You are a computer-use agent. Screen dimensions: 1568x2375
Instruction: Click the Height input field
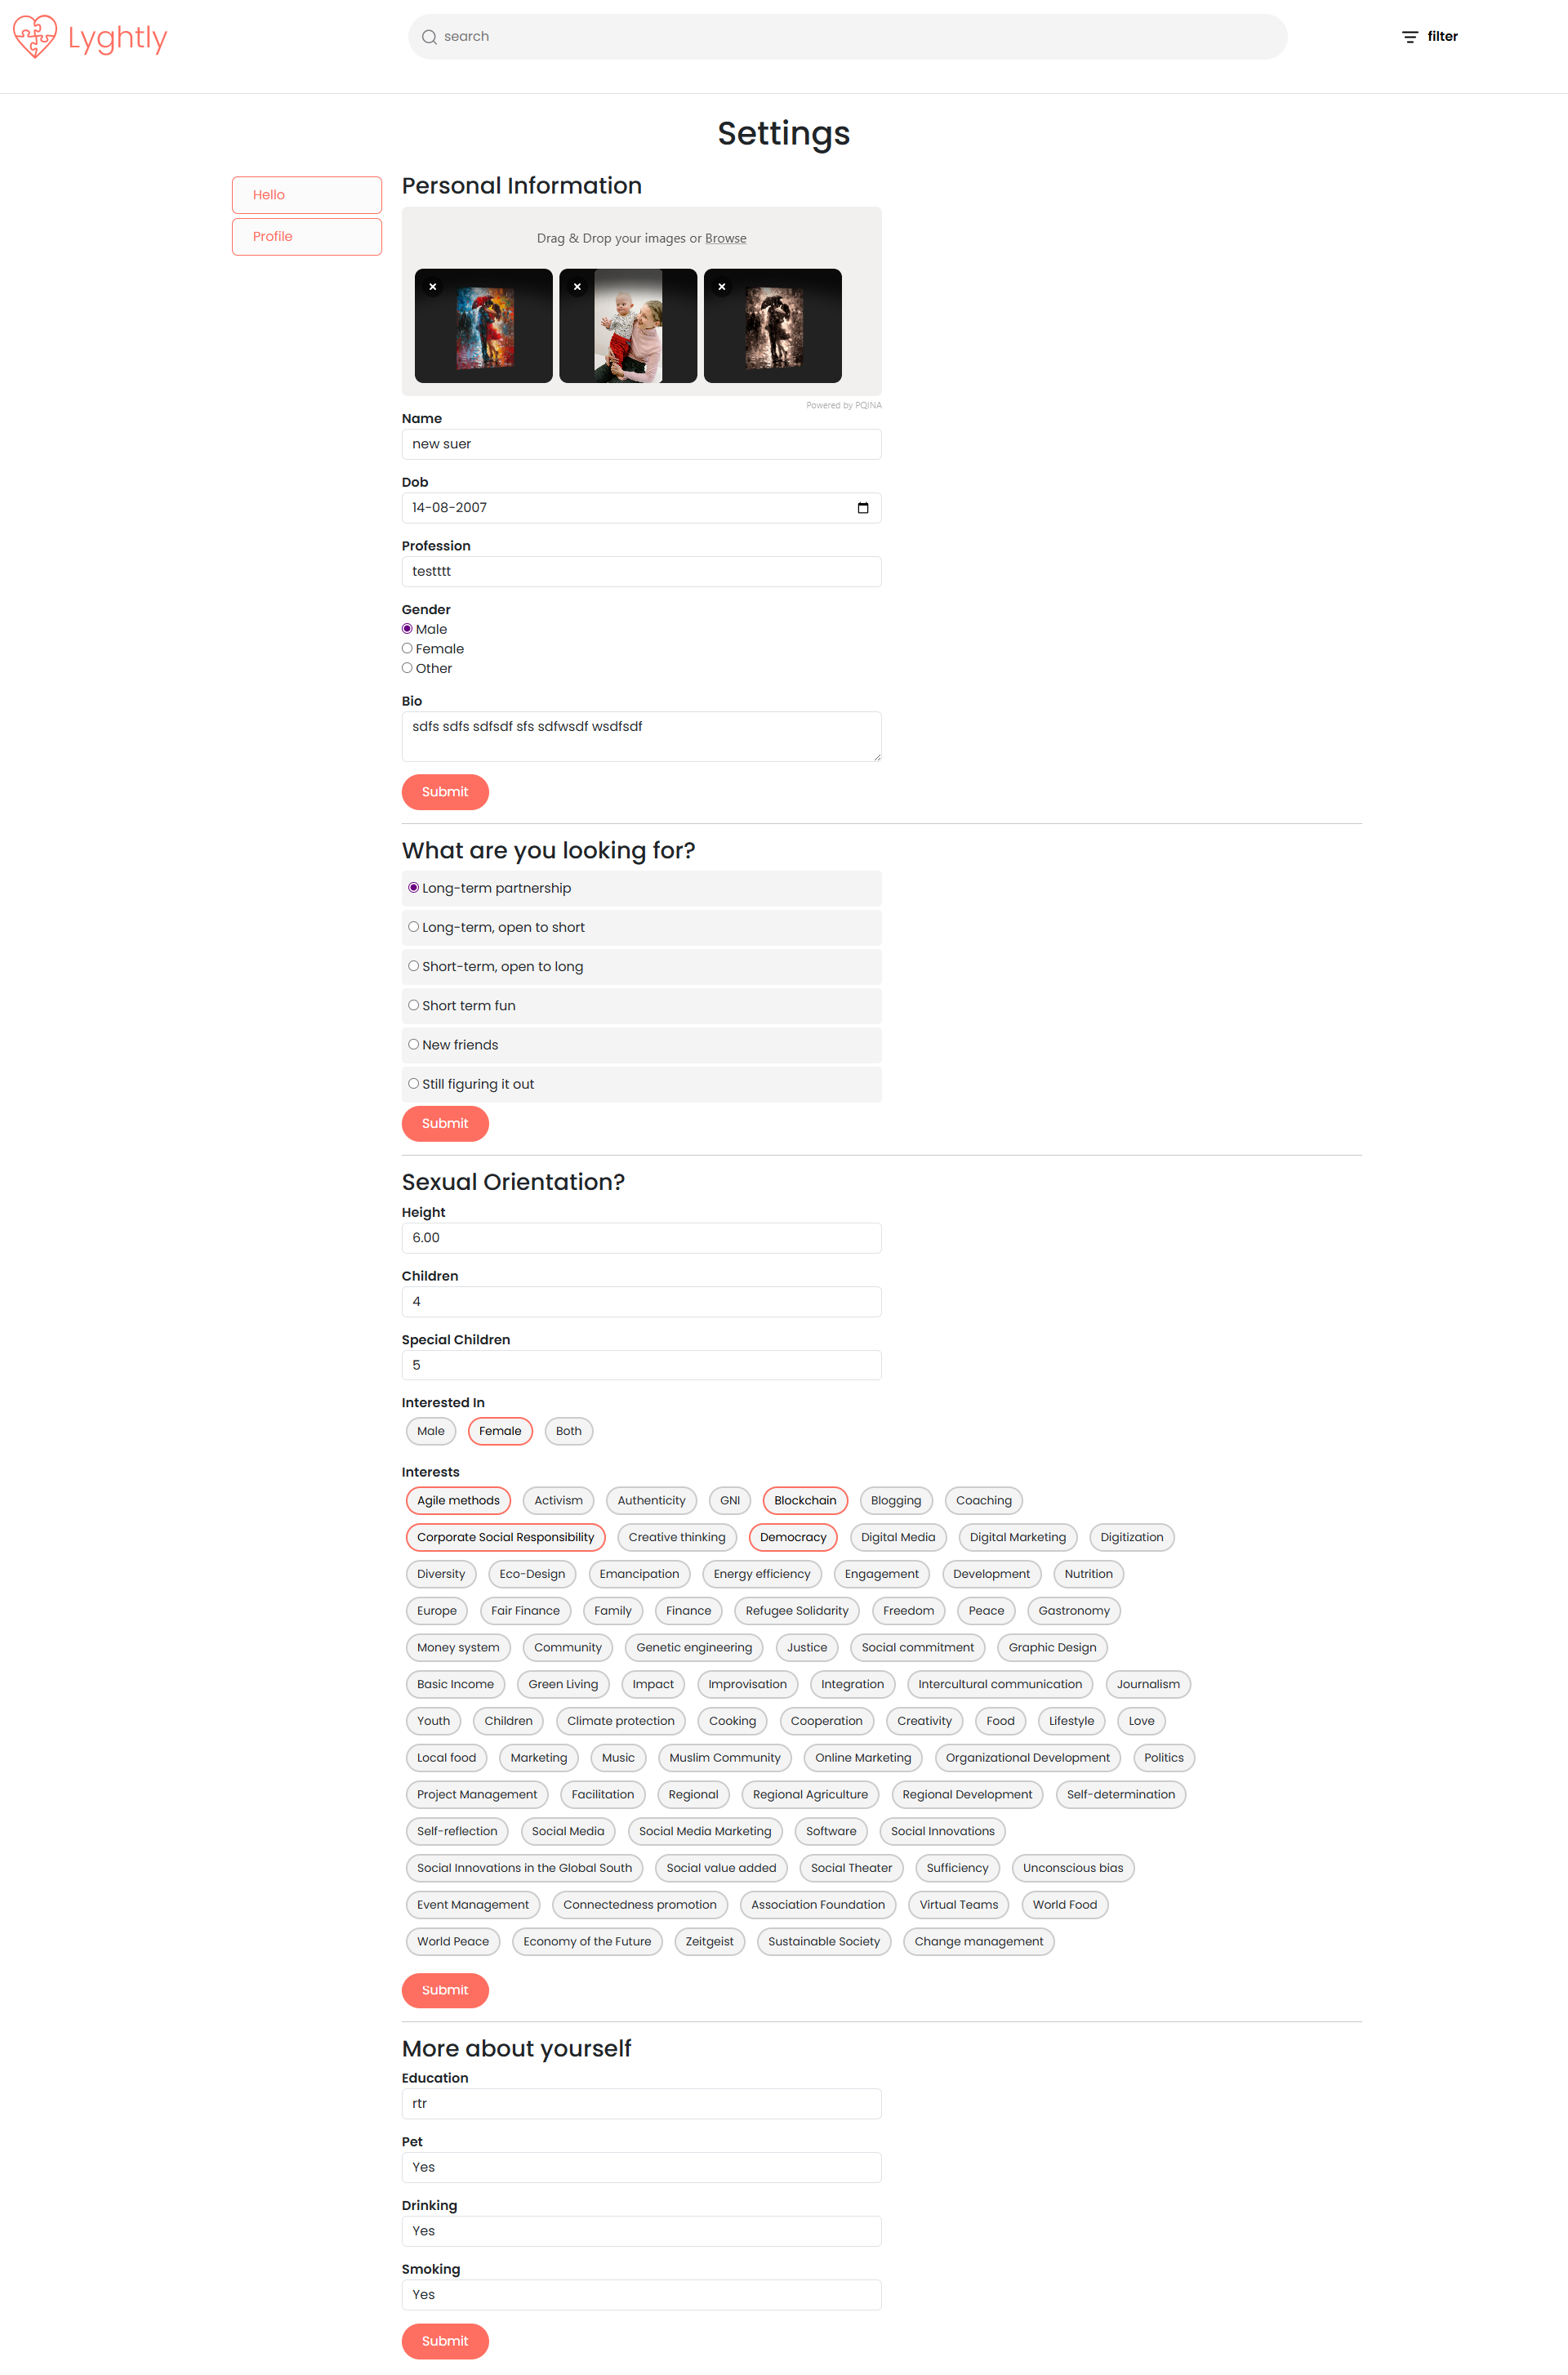point(641,1238)
